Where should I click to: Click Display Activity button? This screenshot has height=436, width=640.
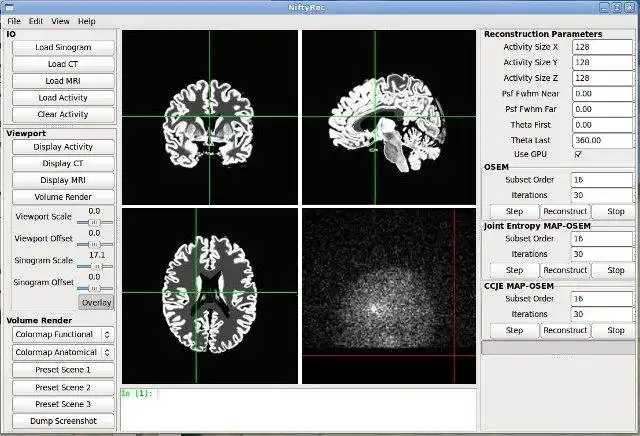[x=63, y=147]
